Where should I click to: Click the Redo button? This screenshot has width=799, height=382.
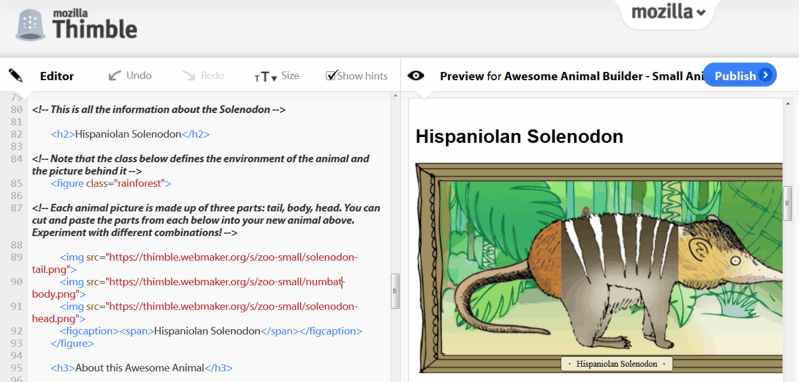tap(203, 75)
